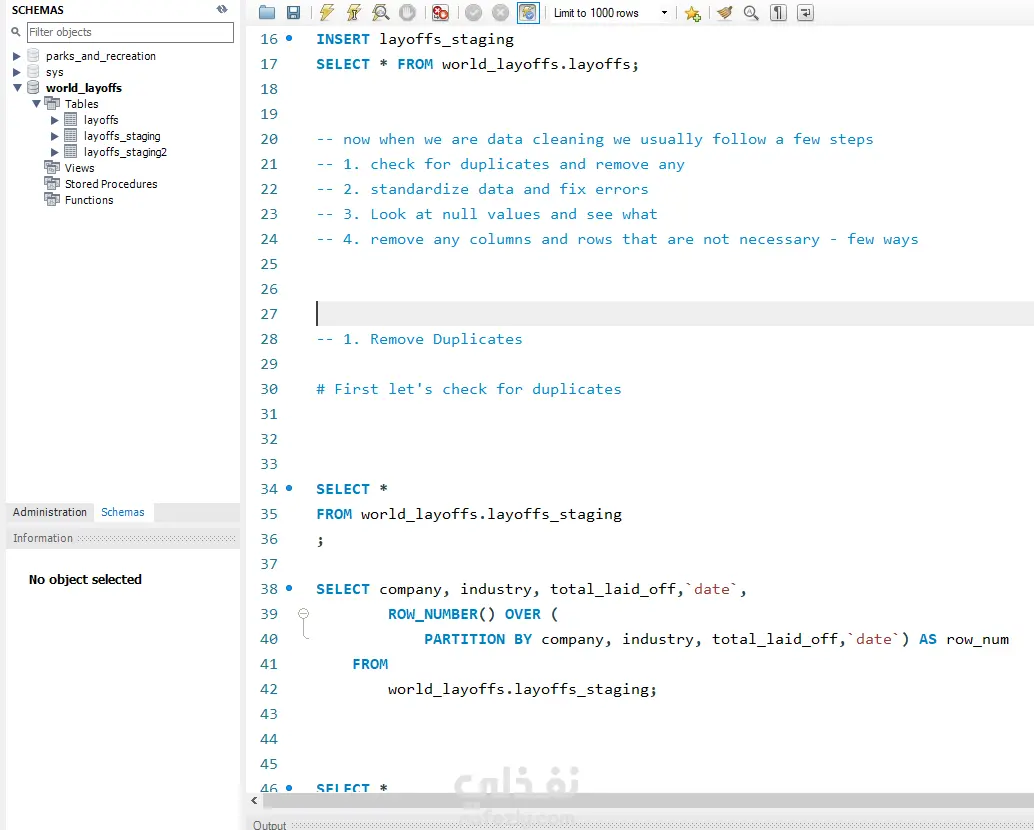Switch to the Schemas tab

click(123, 512)
